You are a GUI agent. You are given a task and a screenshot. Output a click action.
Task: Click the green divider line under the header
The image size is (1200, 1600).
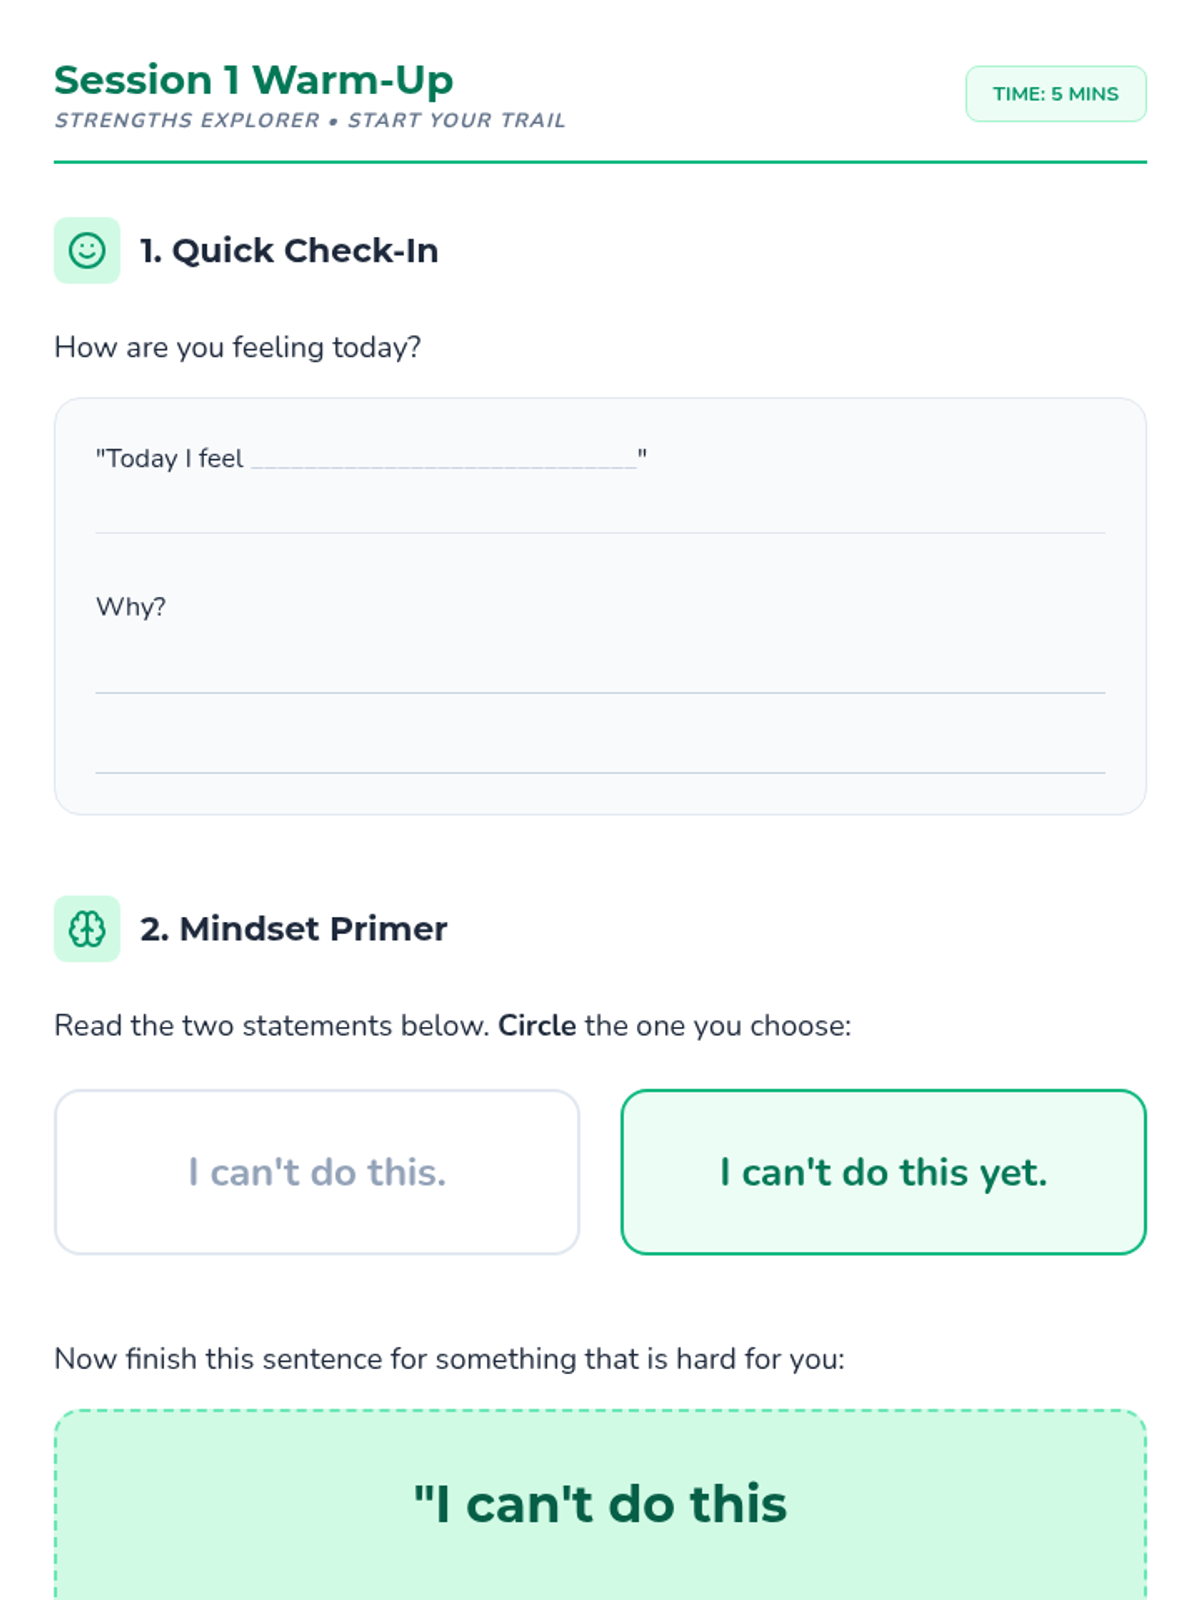pos(600,161)
